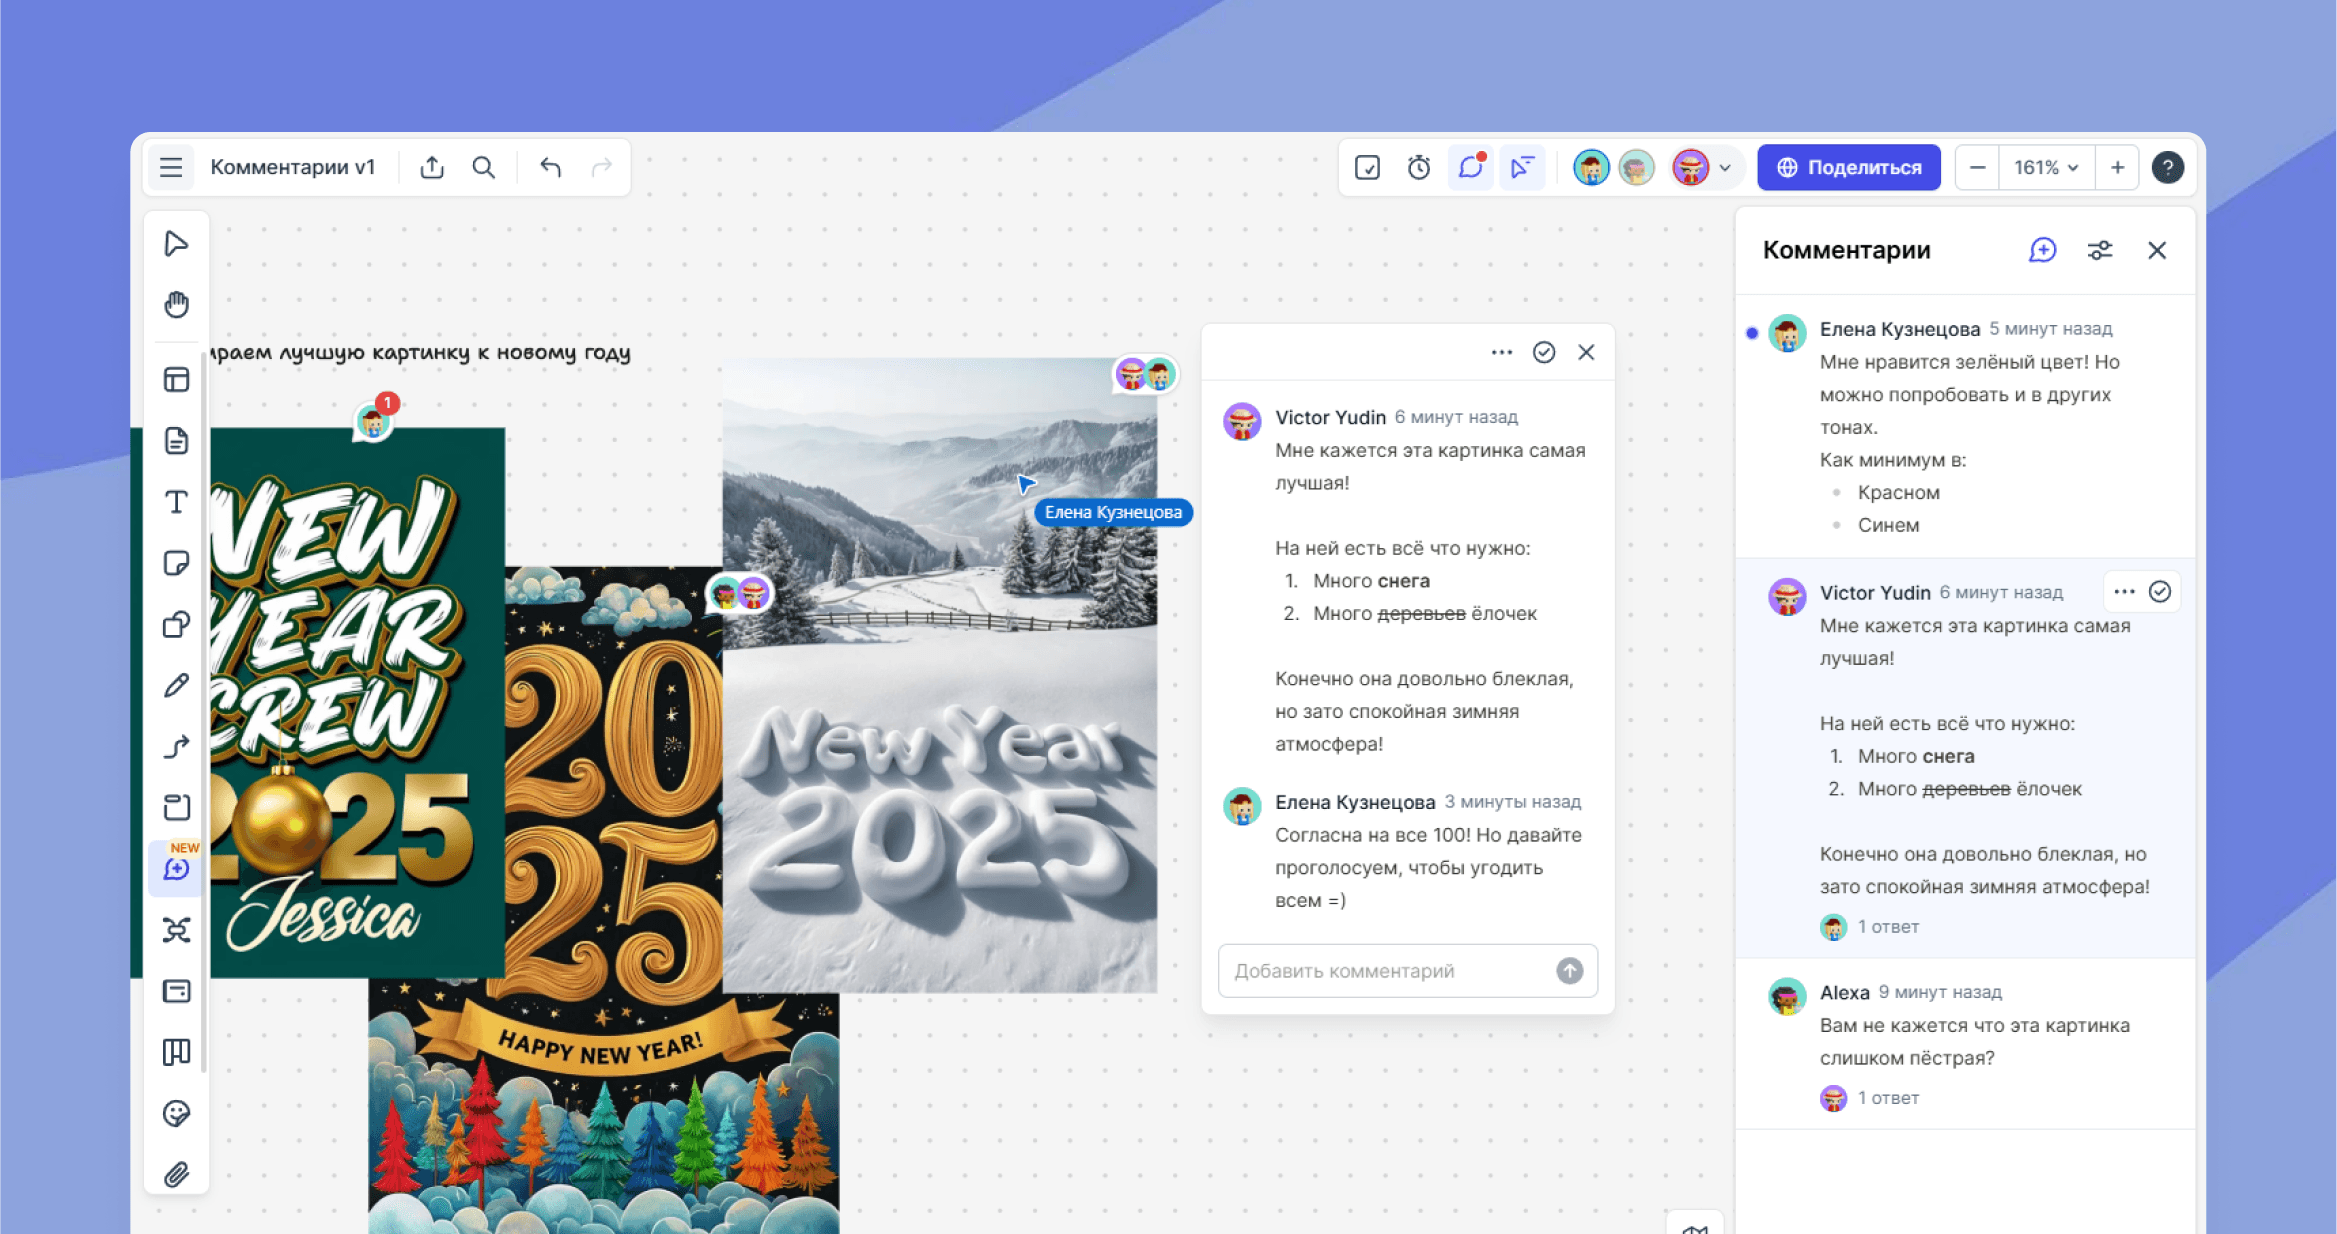The height and width of the screenshot is (1234, 2337).
Task: Click the Поделиться share button
Action: coord(1849,167)
